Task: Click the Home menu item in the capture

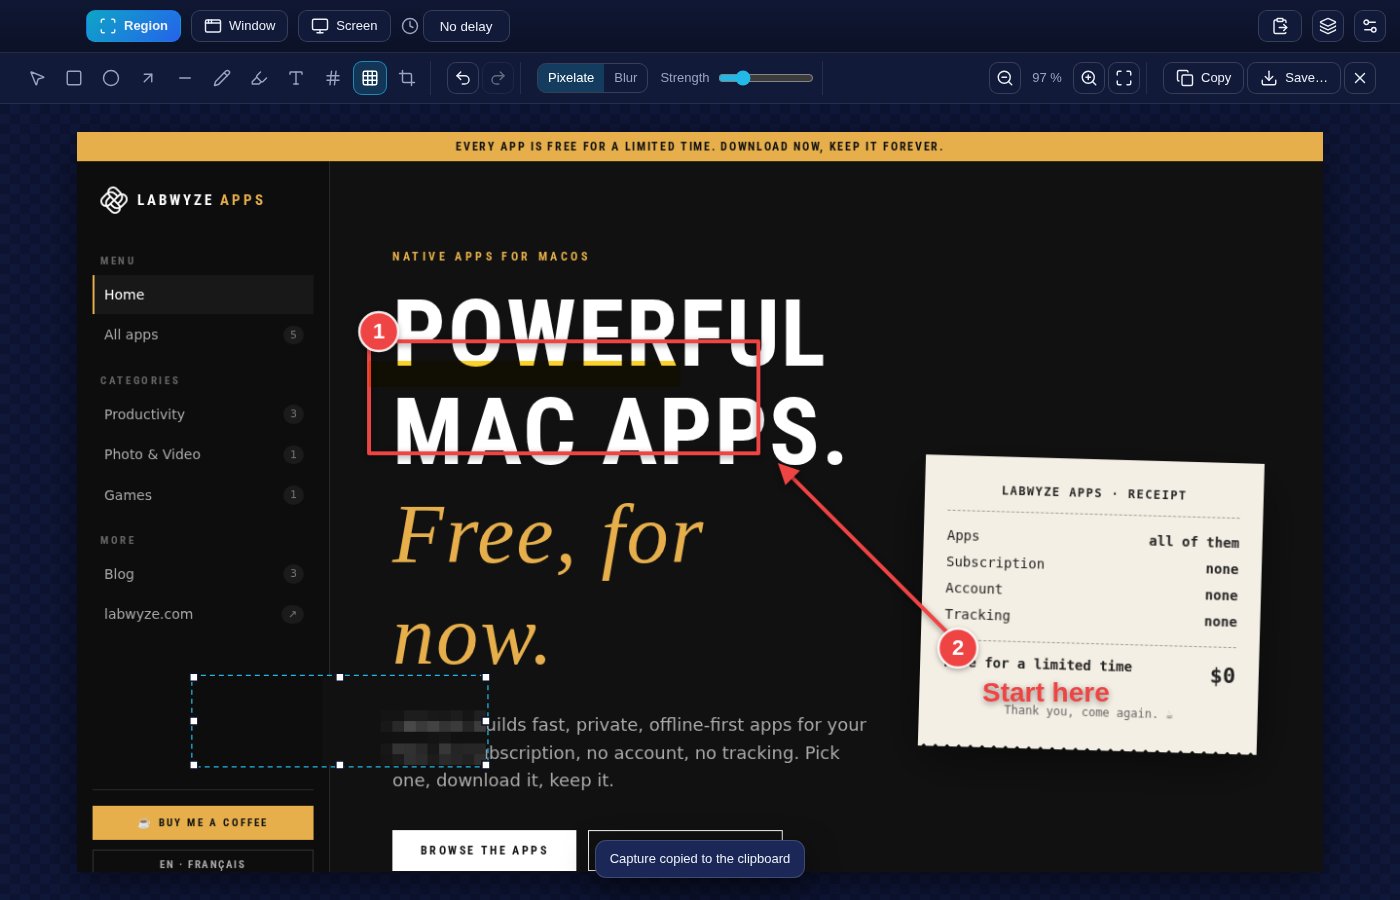Action: click(203, 295)
